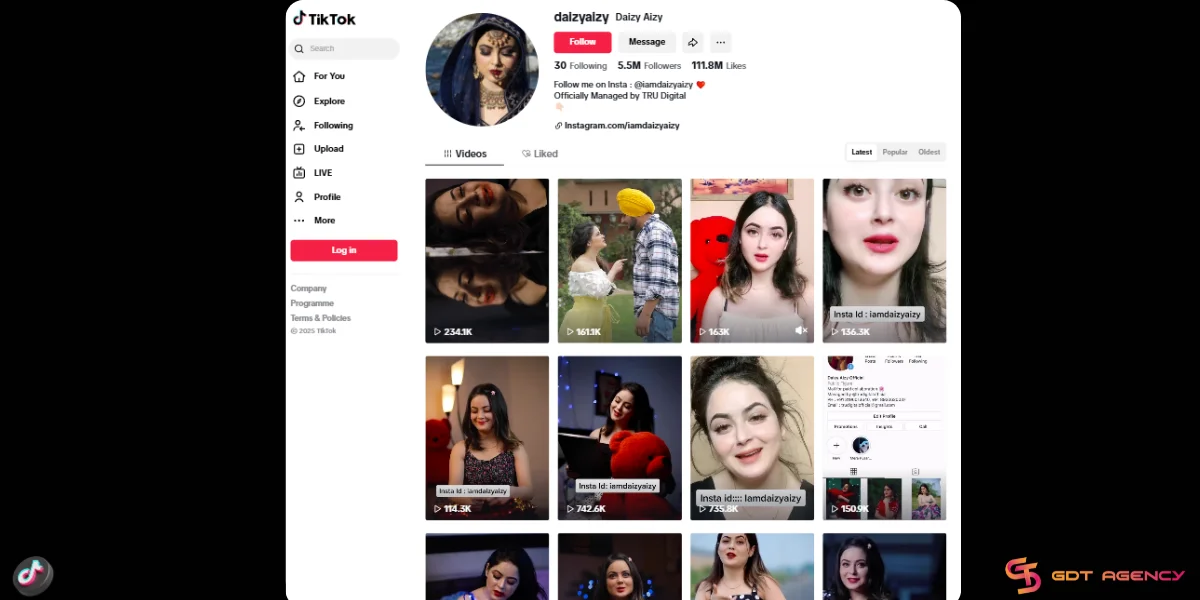Viewport: 1200px width, 600px height.
Task: Open the three-dot options beside share
Action: click(x=720, y=42)
